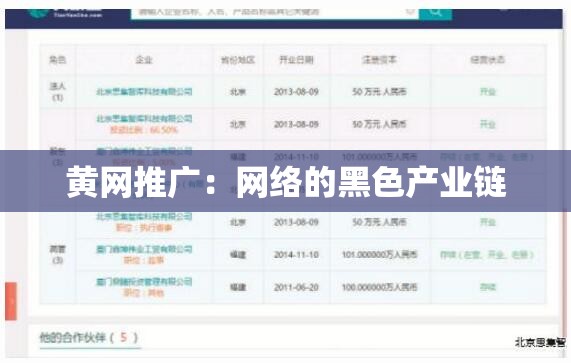Open company link above 职位: 执行董事
Image resolution: width=571 pixels, height=363 pixels.
coord(144,217)
